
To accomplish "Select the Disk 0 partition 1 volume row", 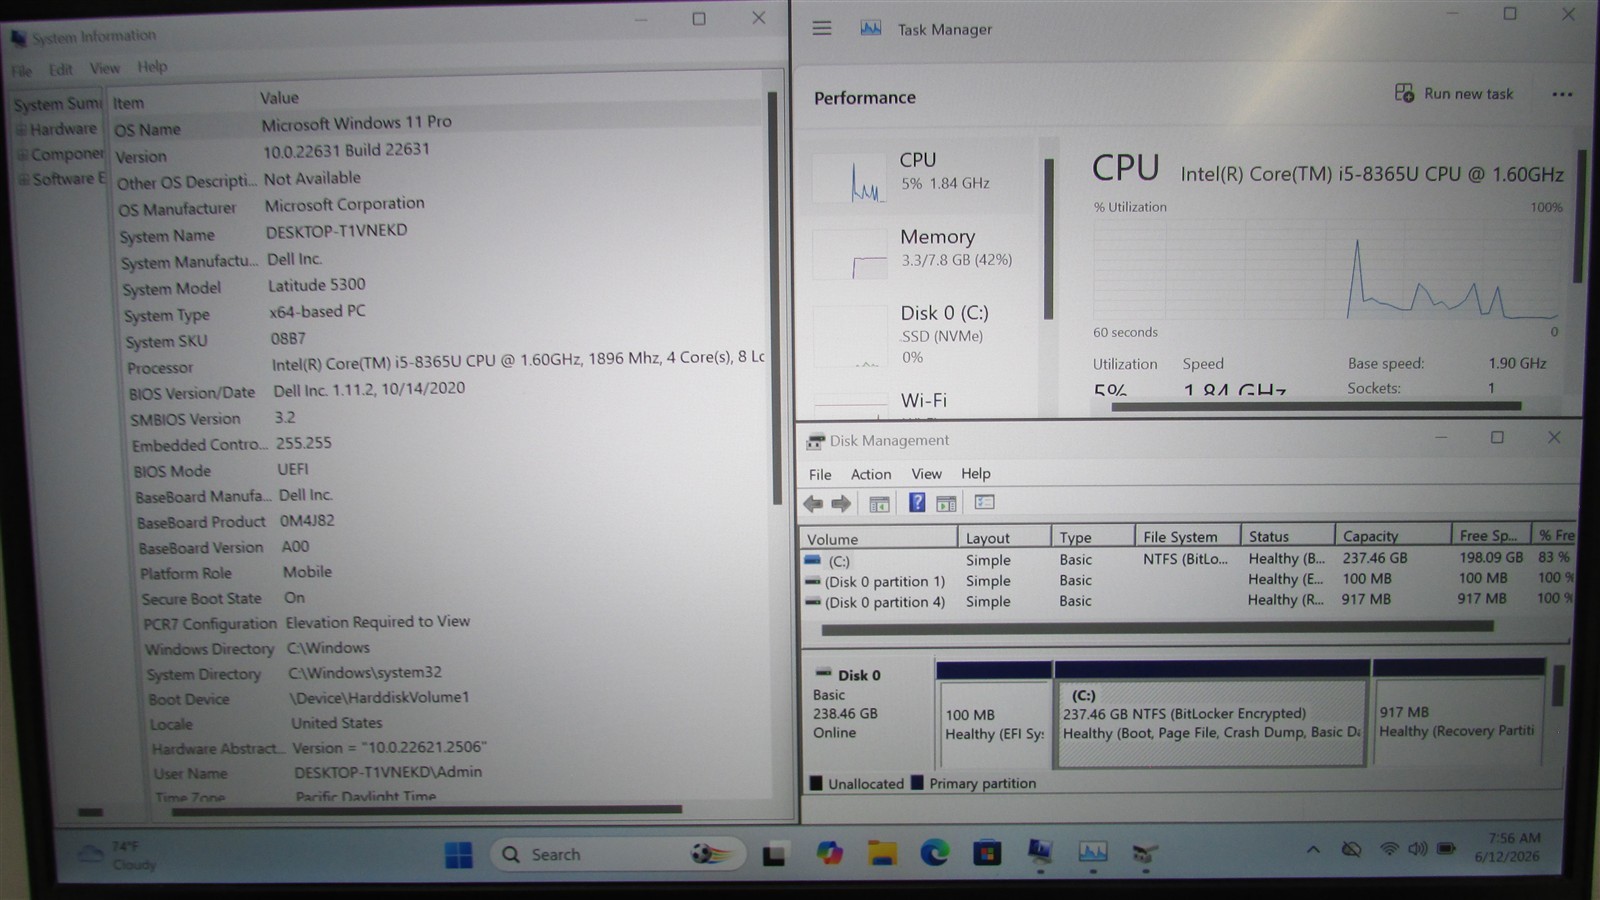I will (x=1187, y=580).
